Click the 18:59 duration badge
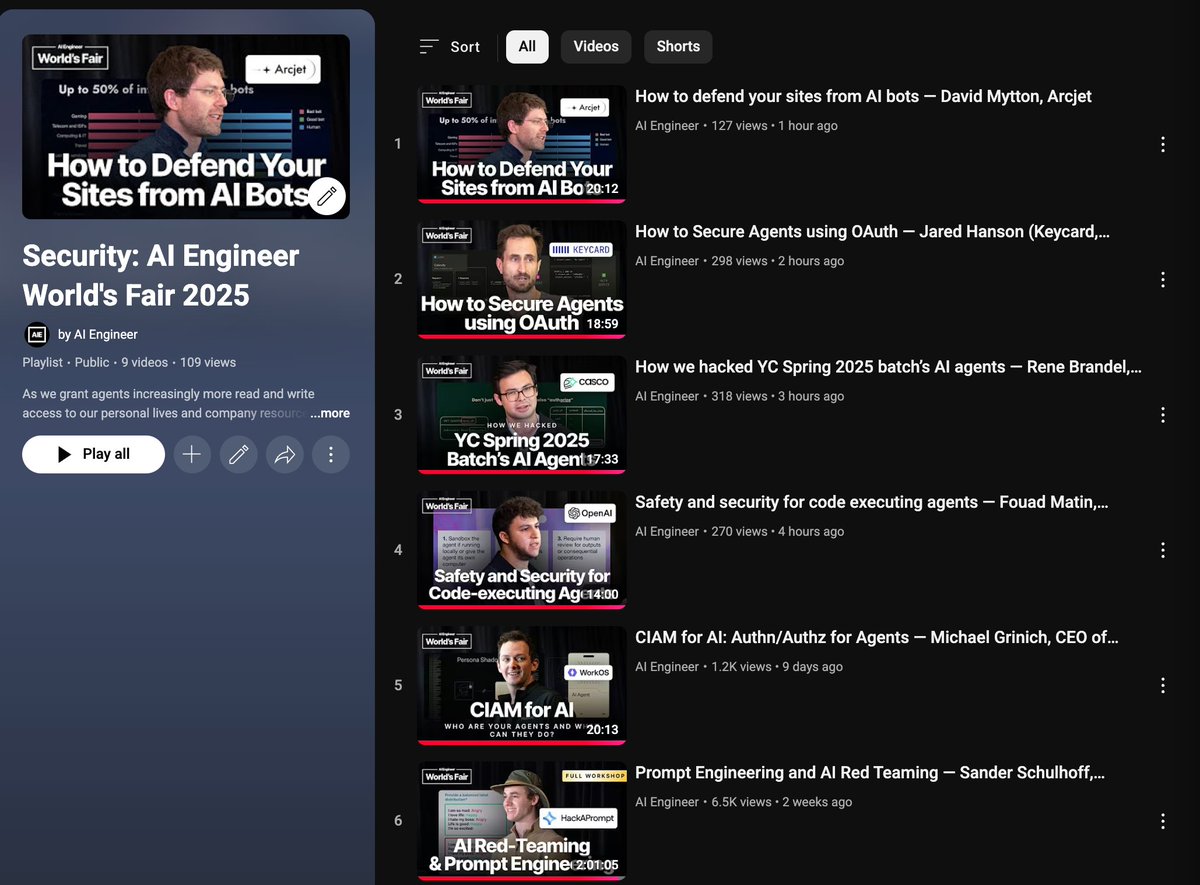 click(x=603, y=324)
